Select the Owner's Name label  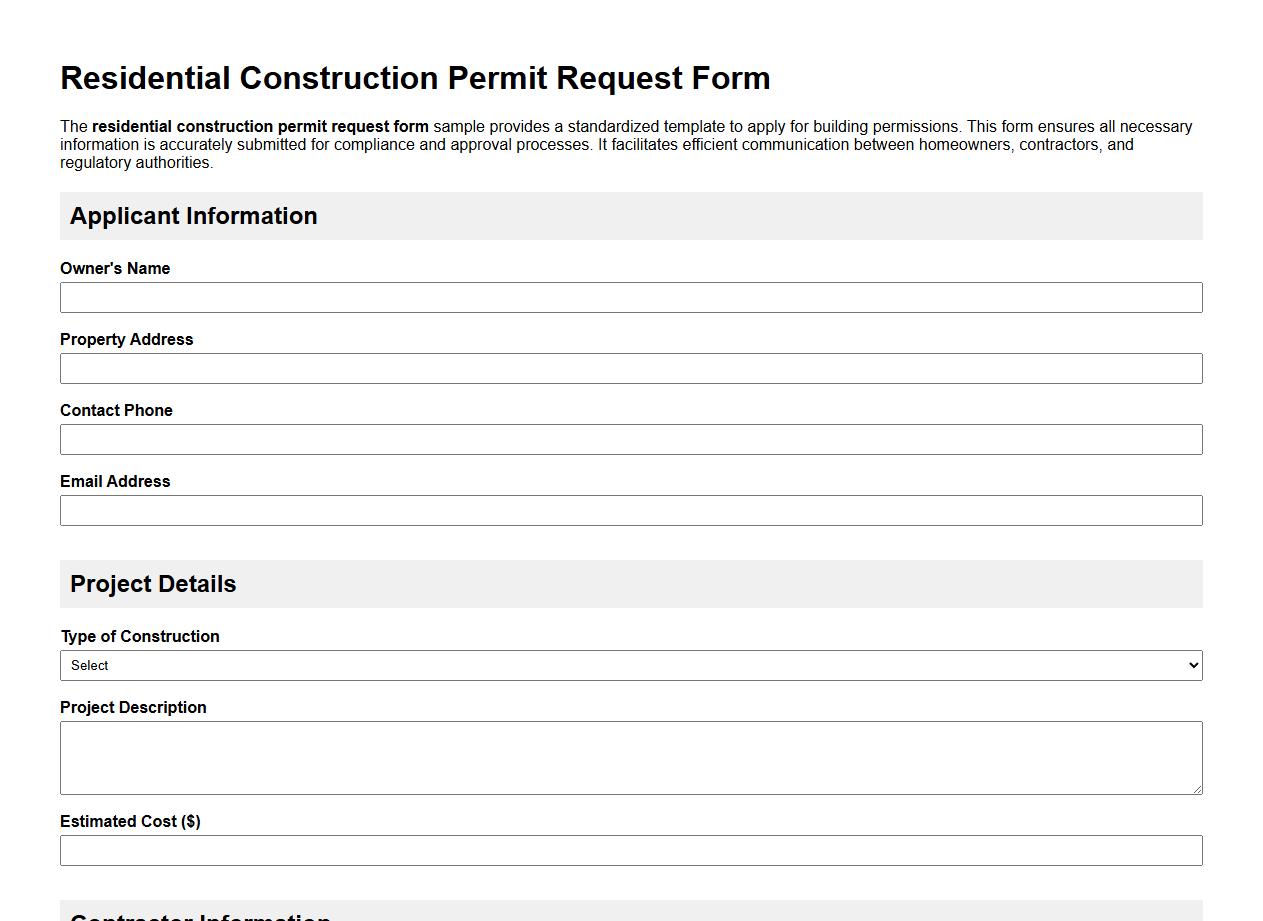pyautogui.click(x=115, y=268)
